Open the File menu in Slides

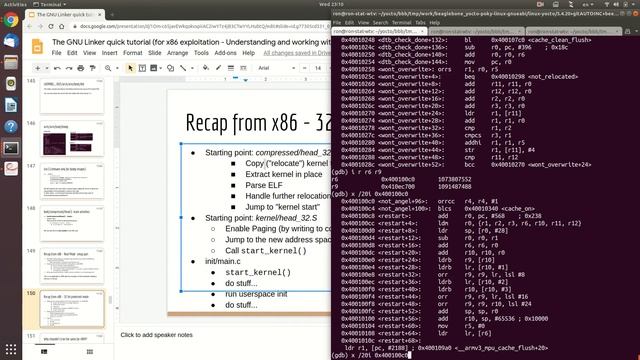point(56,53)
